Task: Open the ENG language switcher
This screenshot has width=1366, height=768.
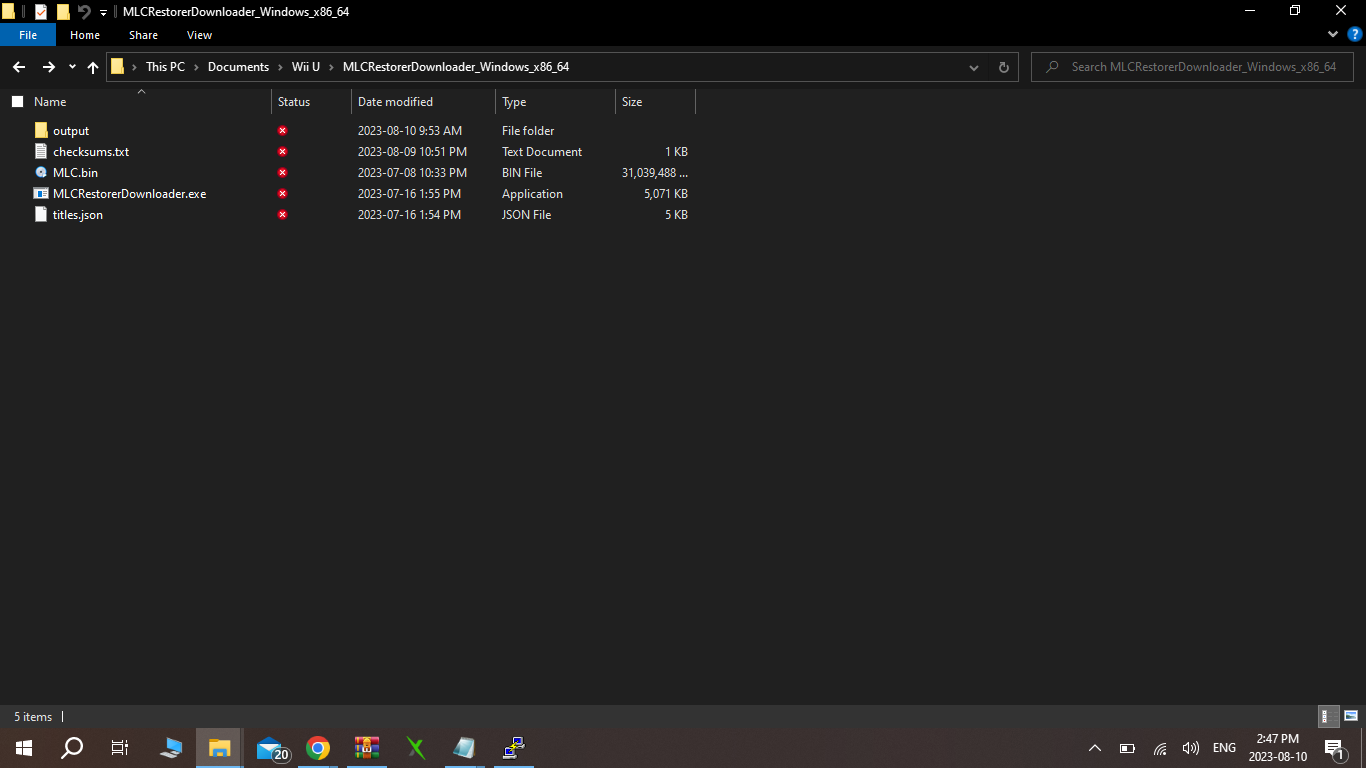Action: (1224, 748)
